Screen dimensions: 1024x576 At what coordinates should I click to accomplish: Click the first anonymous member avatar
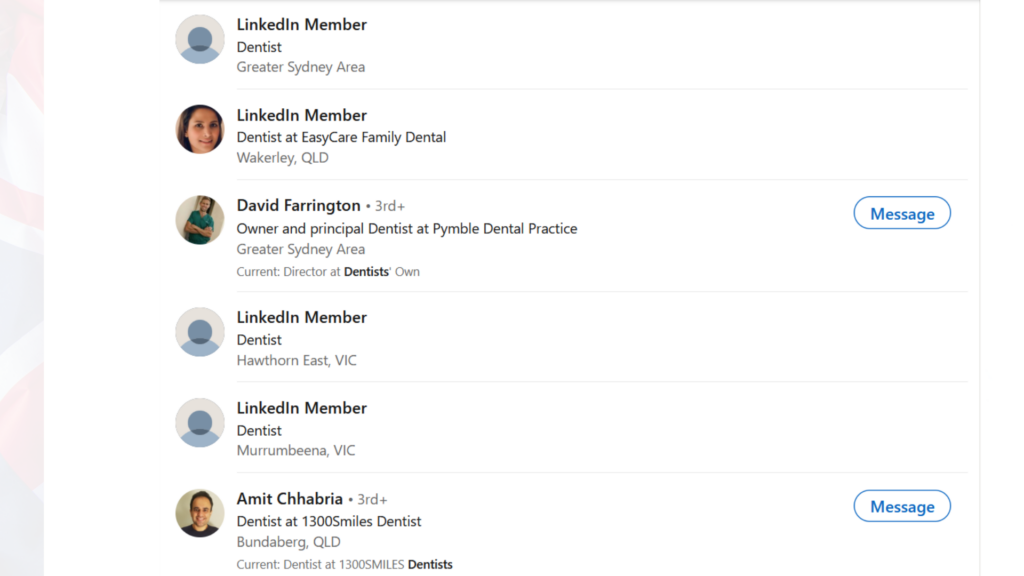[x=199, y=39]
